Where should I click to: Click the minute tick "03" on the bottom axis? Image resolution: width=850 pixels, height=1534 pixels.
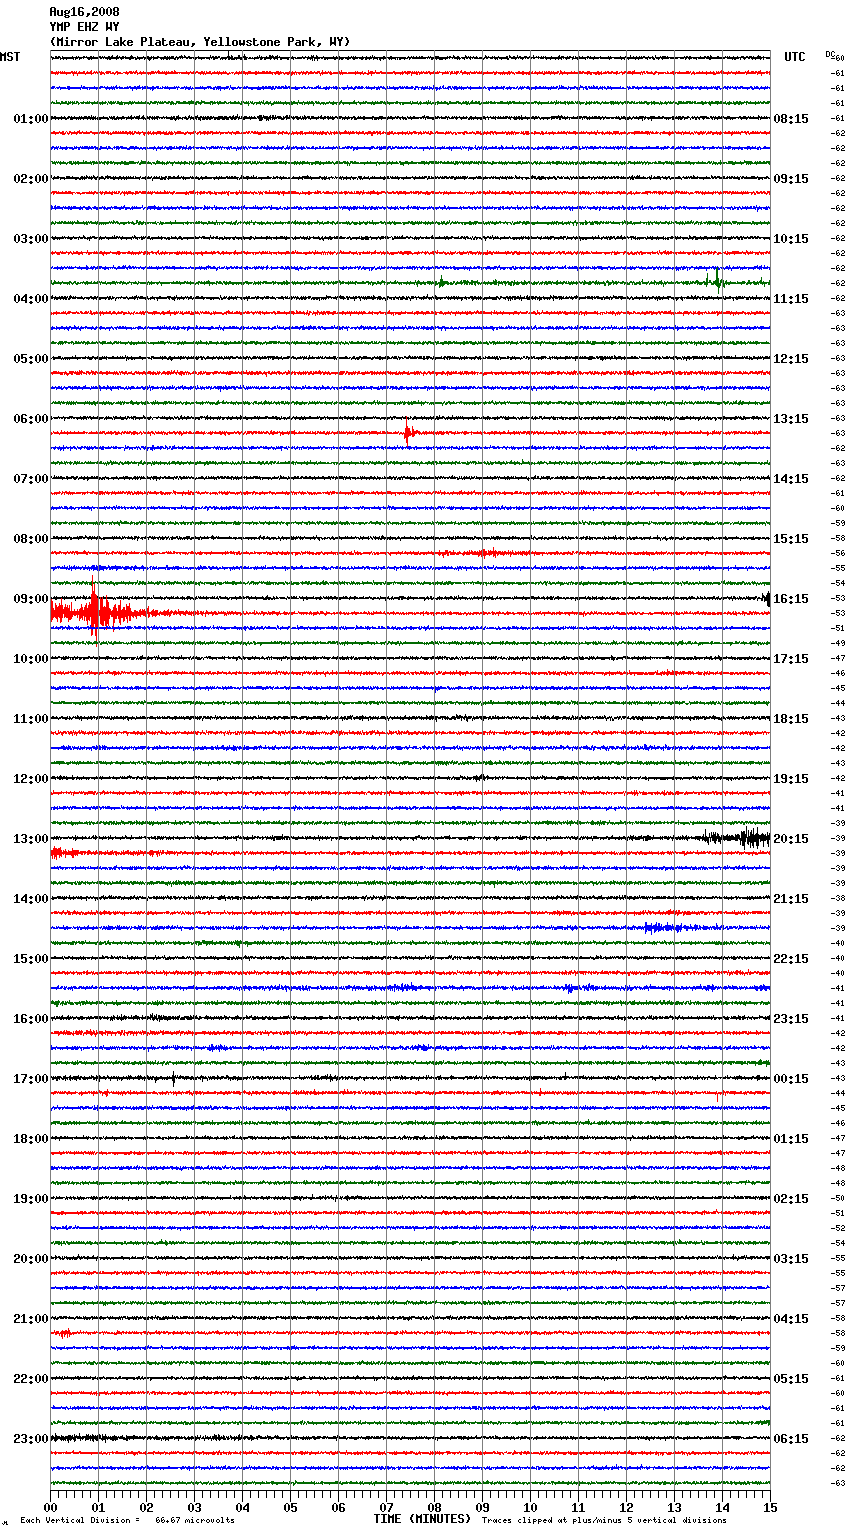click(194, 1507)
